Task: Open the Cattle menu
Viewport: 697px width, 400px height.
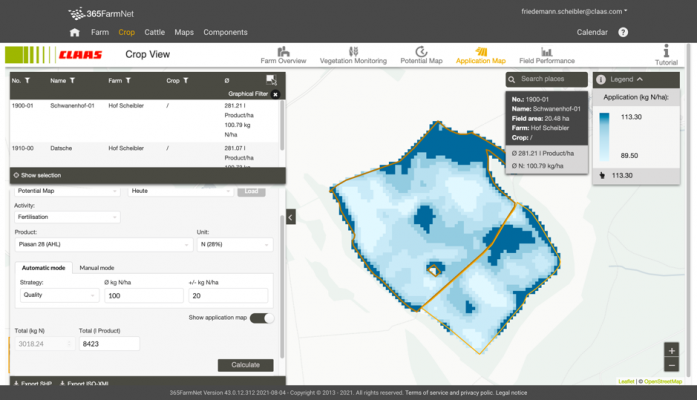Action: (154, 32)
